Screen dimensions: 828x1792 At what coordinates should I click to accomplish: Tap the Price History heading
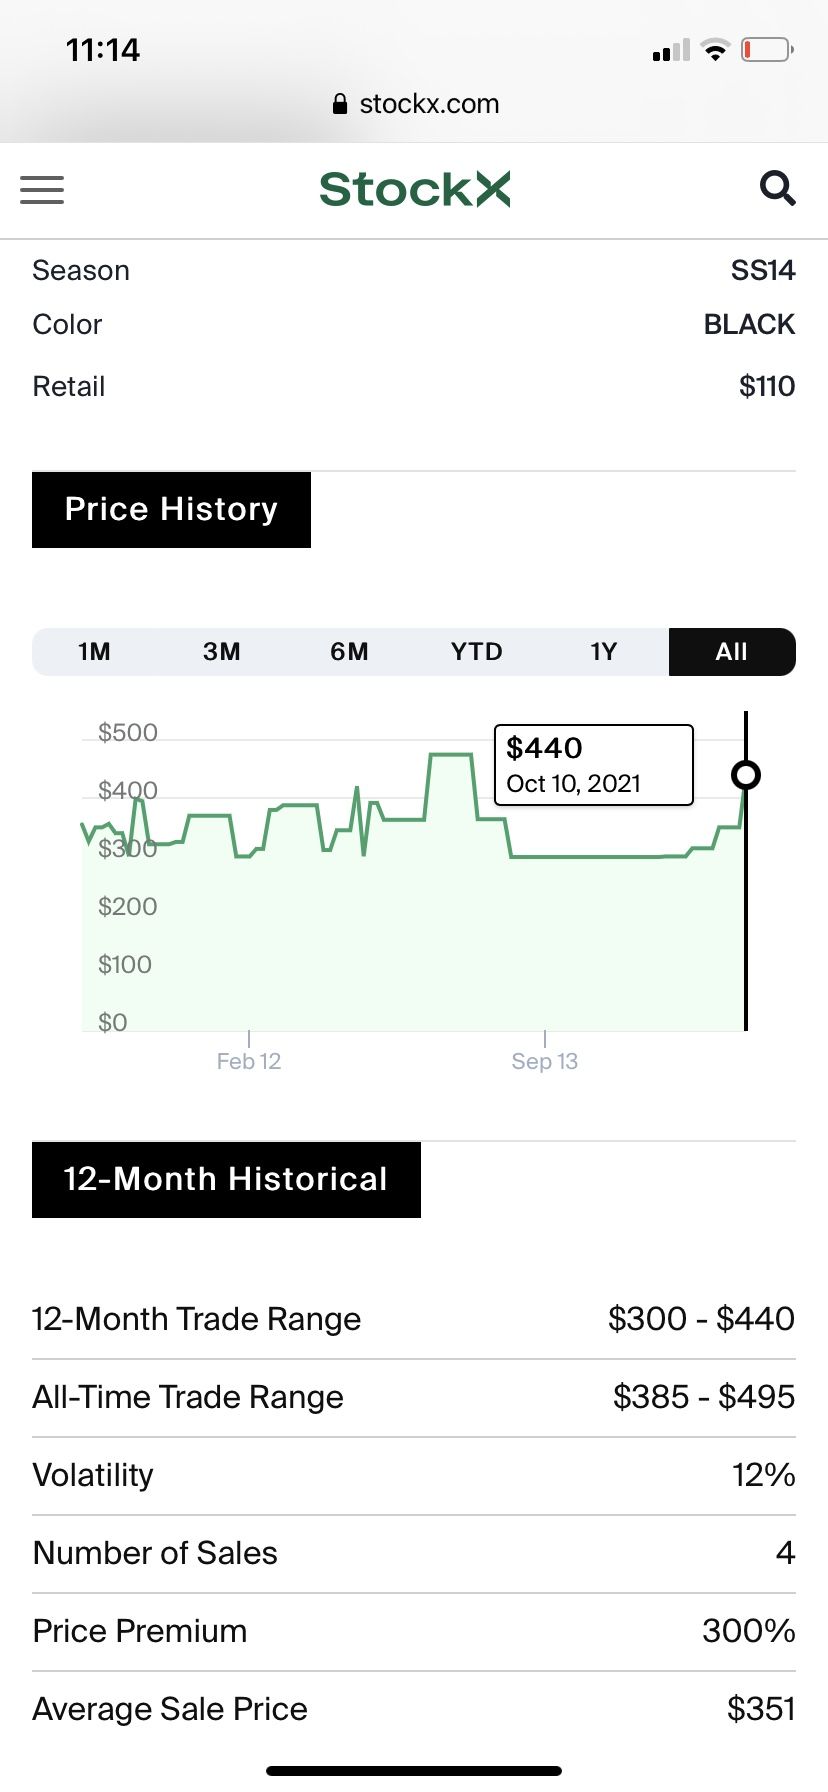[171, 510]
